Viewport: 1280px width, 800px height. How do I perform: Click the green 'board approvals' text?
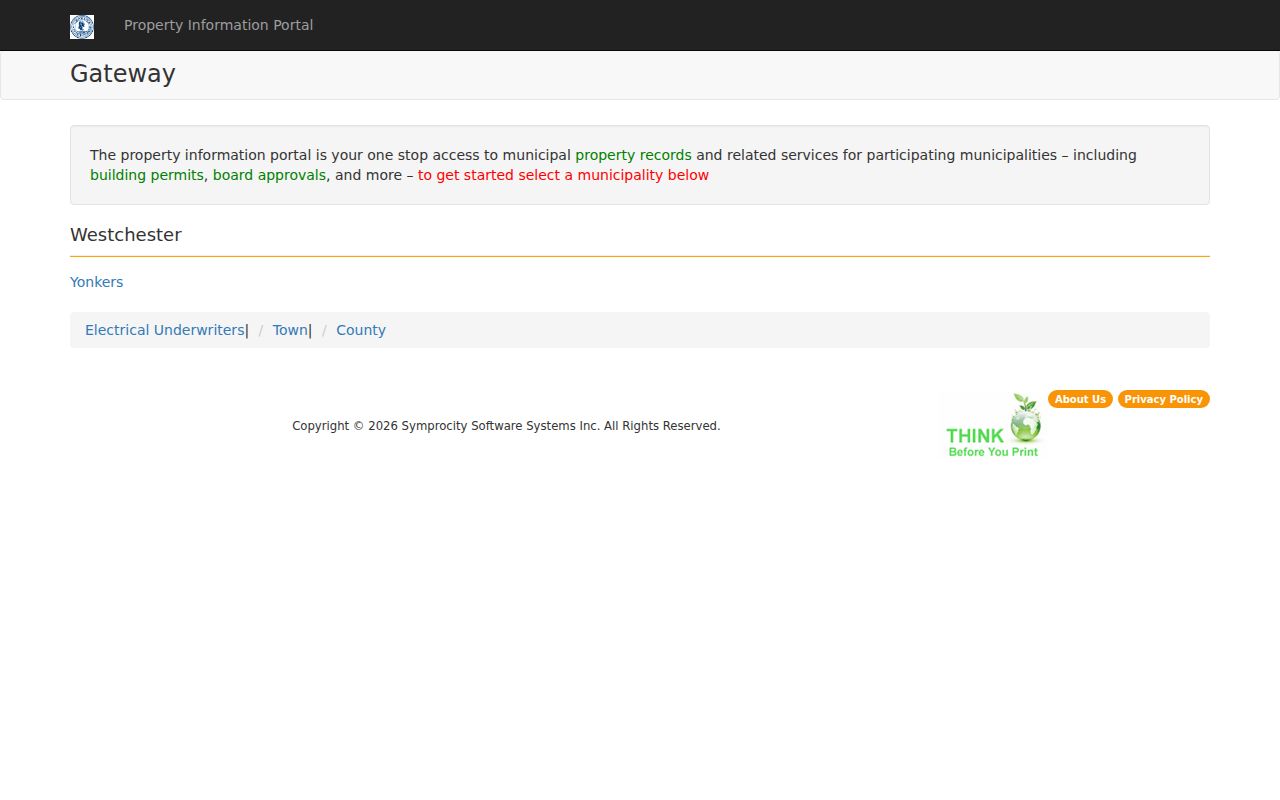269,175
